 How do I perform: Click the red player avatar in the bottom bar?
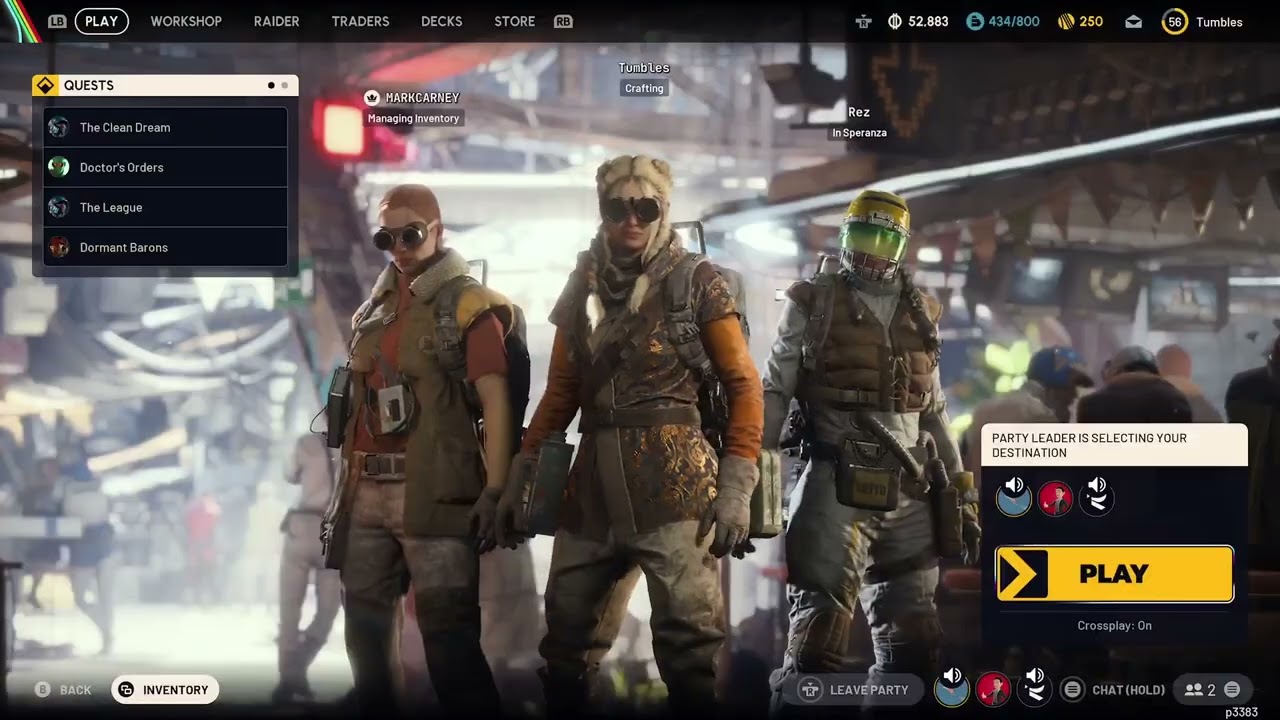pyautogui.click(x=993, y=688)
